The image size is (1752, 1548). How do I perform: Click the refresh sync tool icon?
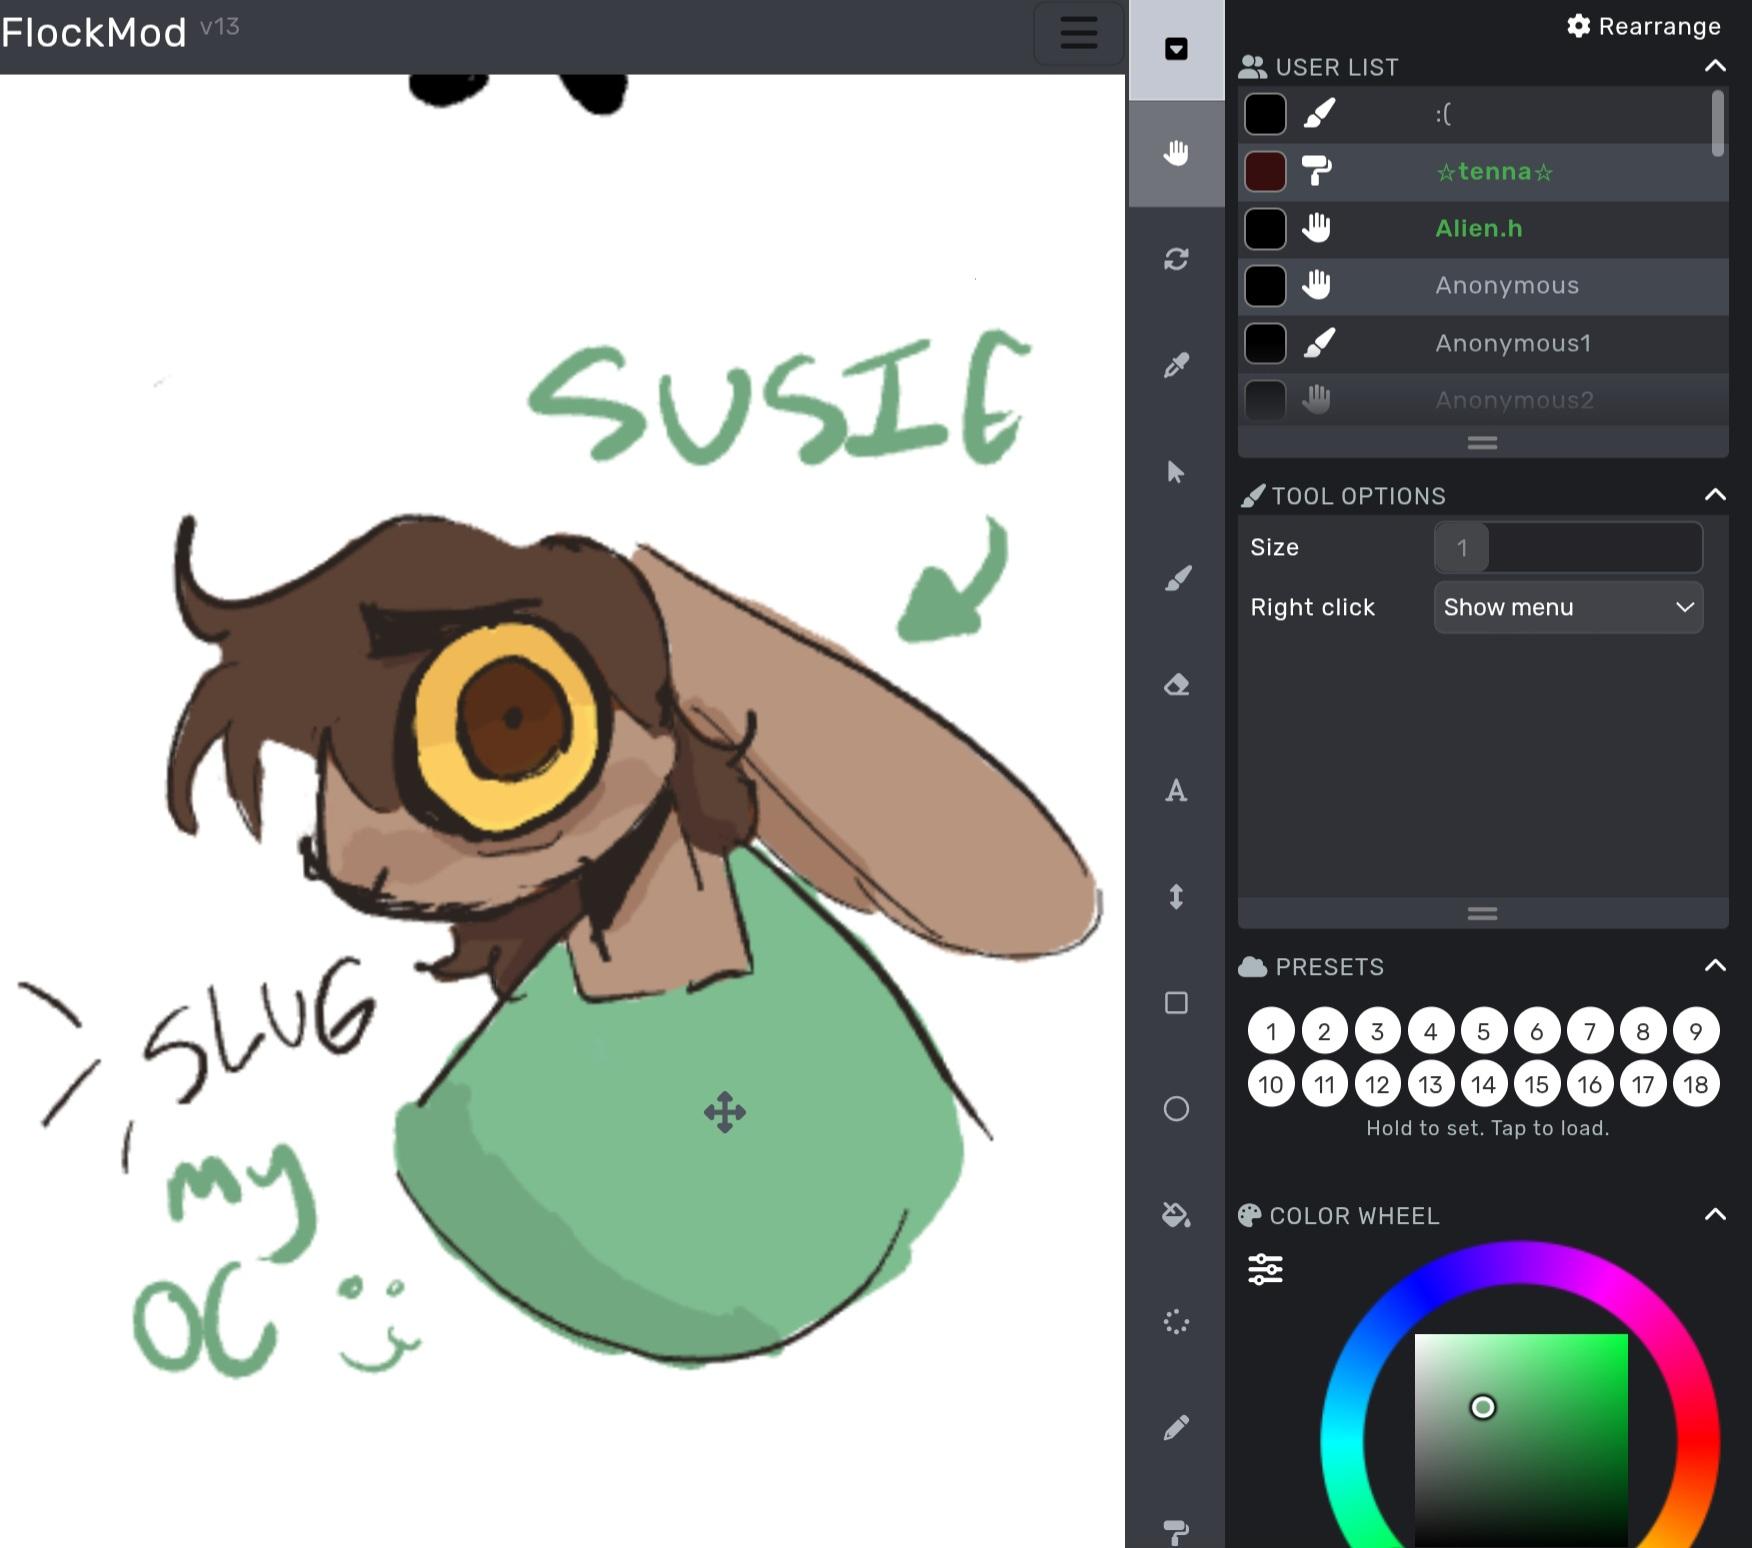[1176, 259]
